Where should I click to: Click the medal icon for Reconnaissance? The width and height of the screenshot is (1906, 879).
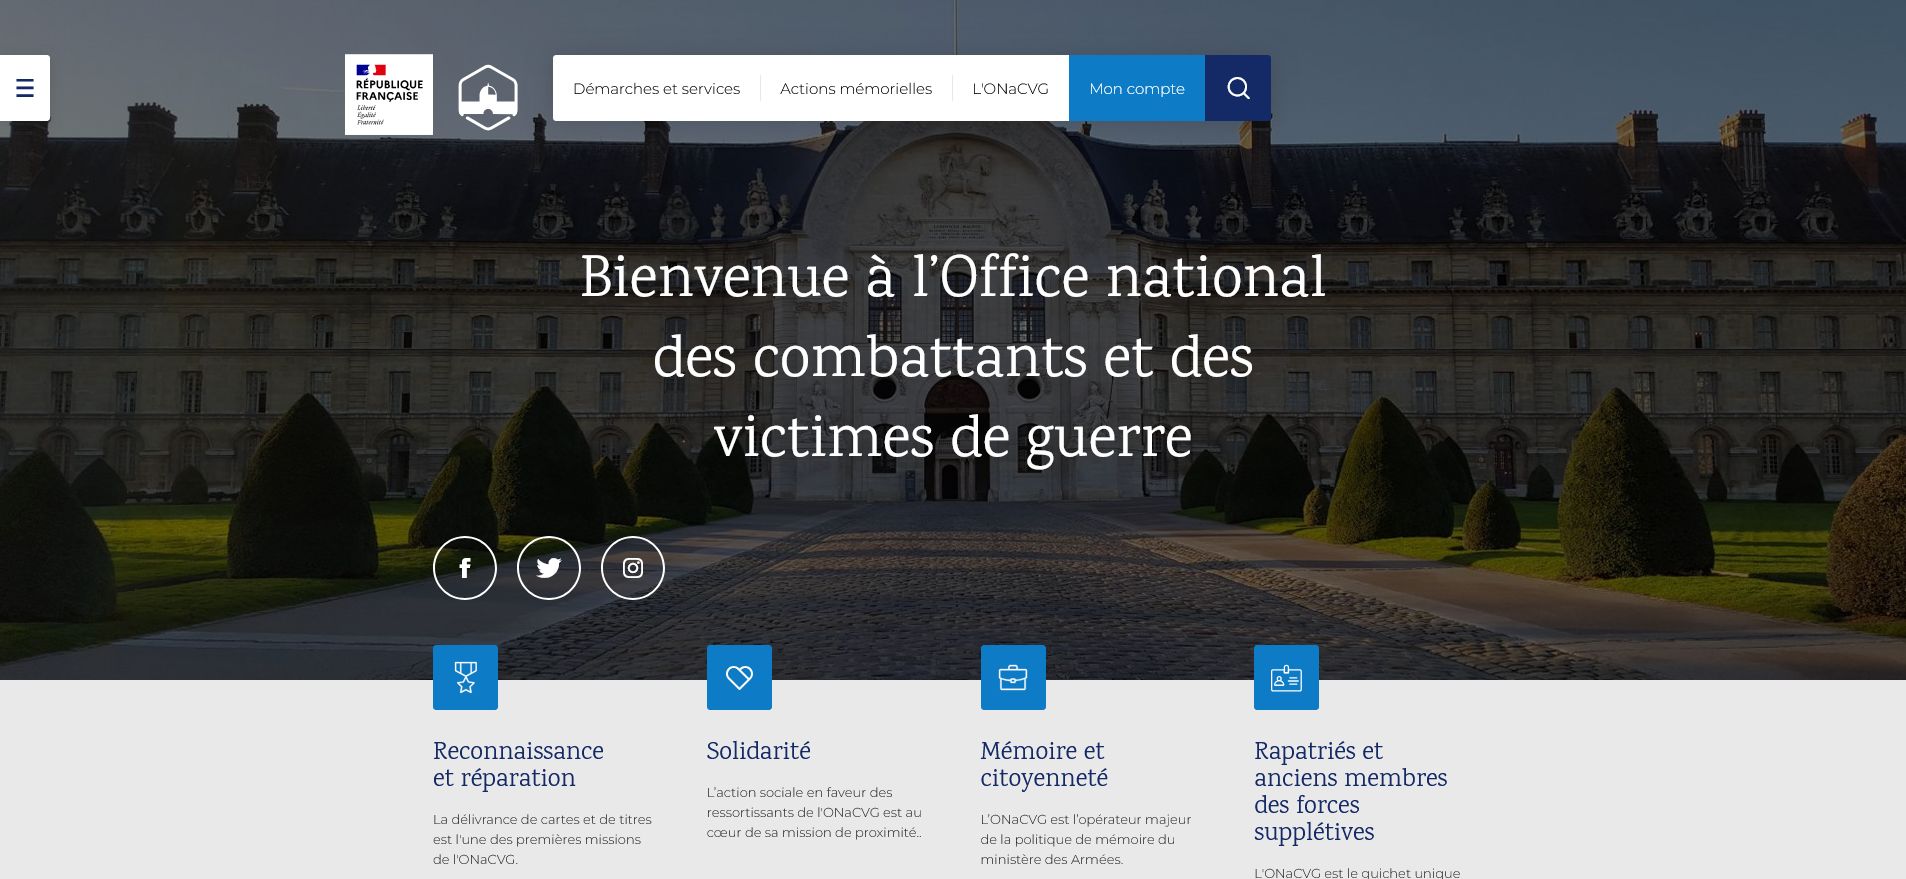[465, 677]
